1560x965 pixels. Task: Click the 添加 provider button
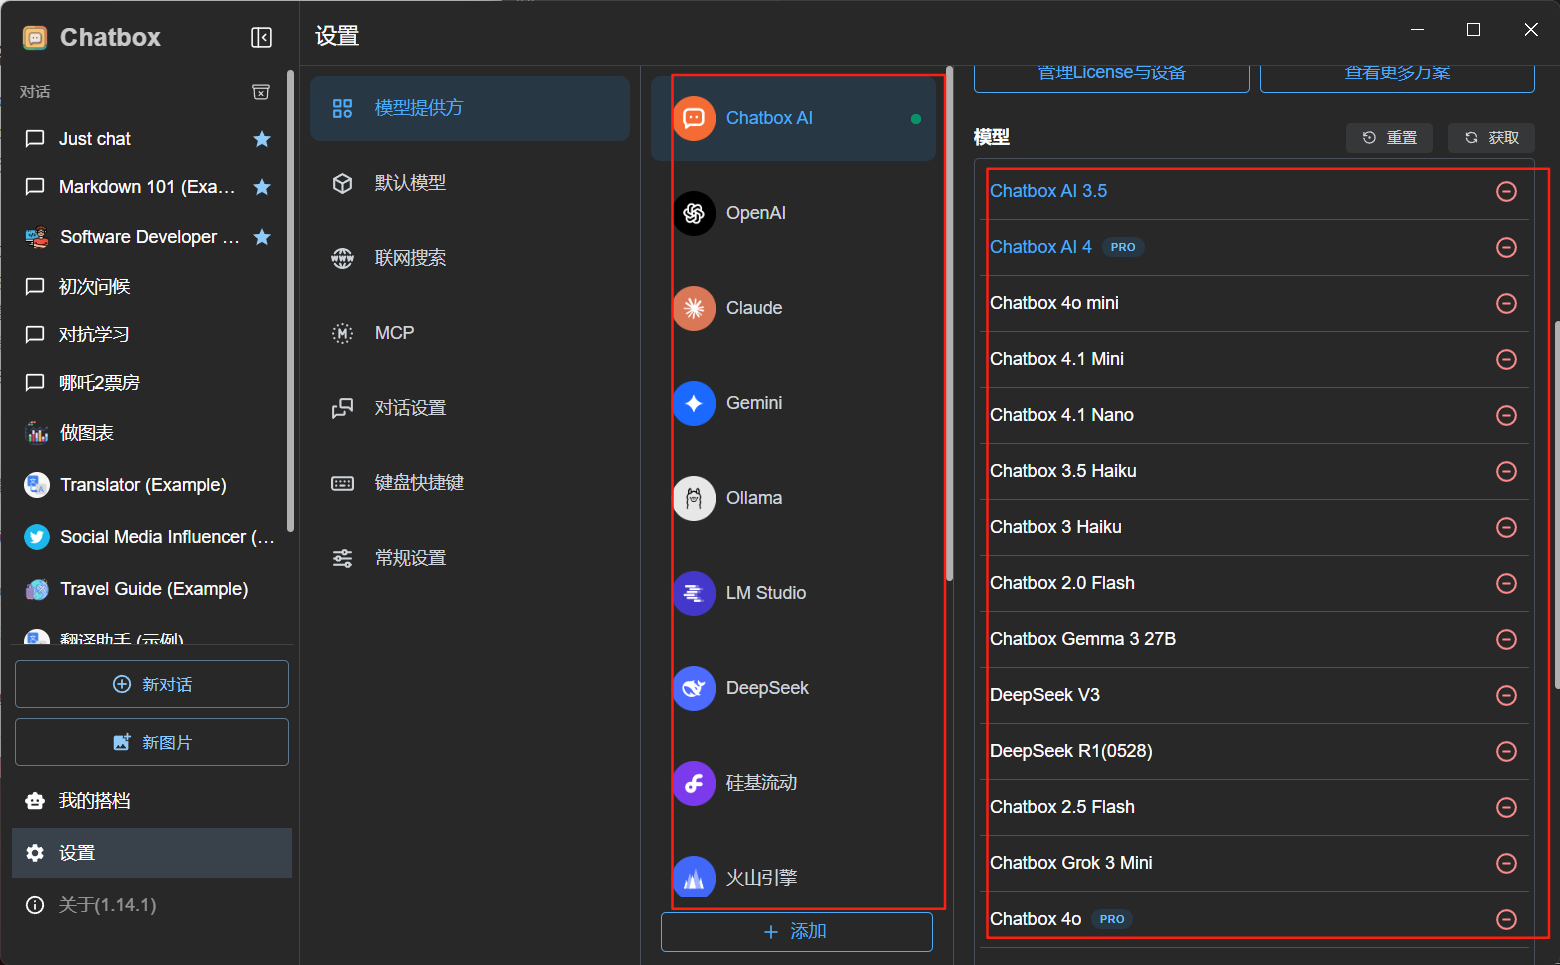pos(796,931)
